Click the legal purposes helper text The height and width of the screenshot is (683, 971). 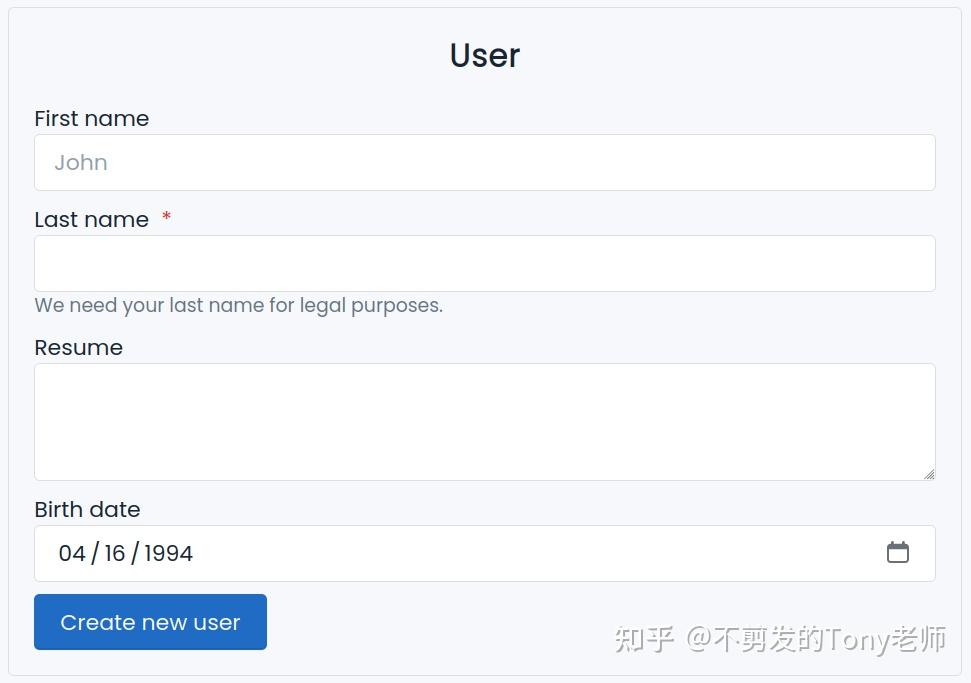pyautogui.click(x=238, y=305)
